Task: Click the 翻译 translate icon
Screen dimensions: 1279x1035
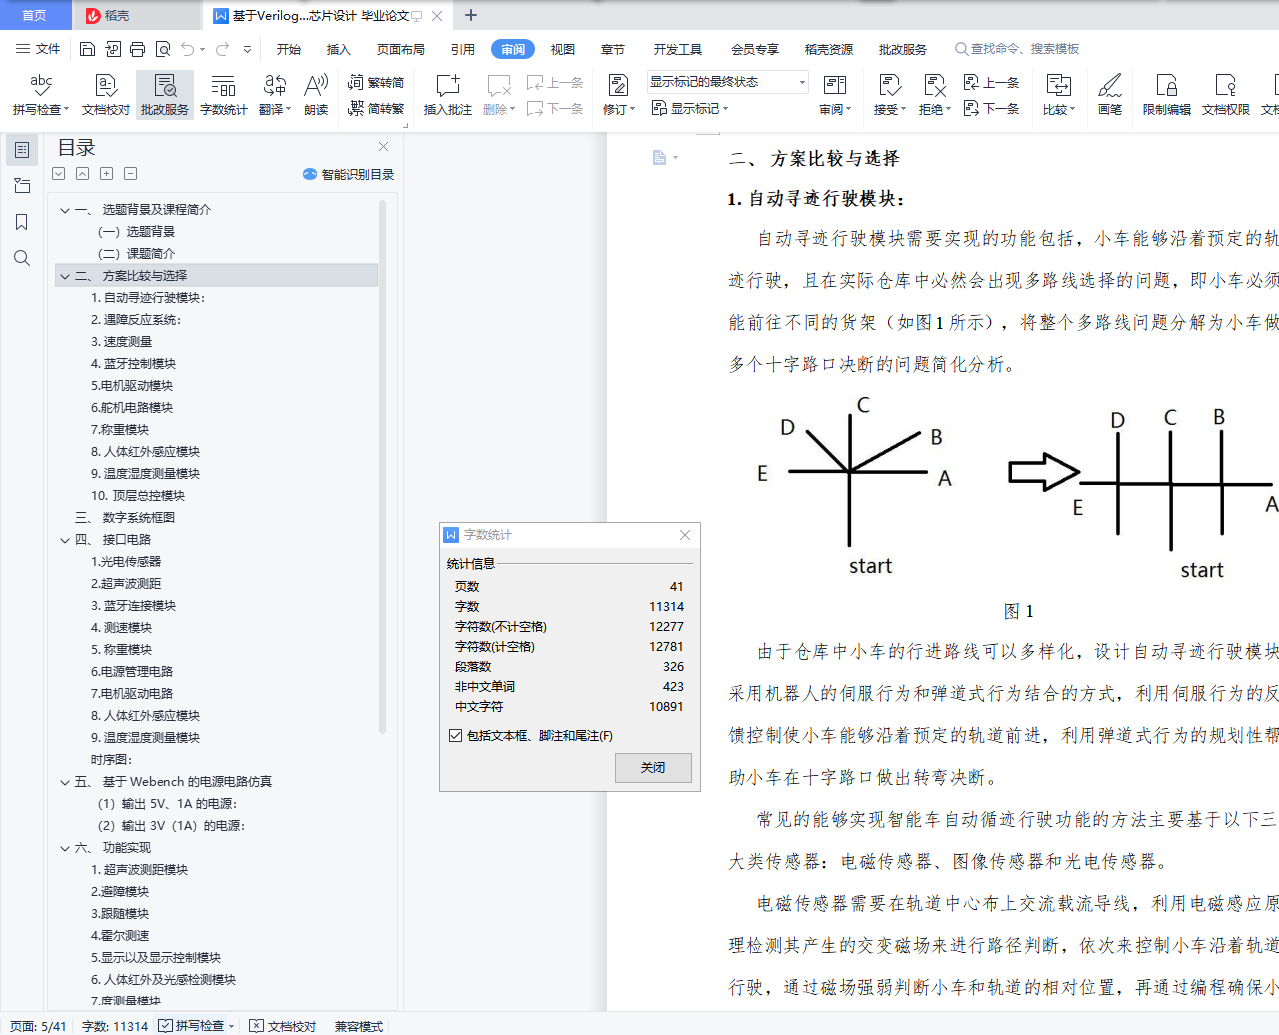Action: tap(274, 86)
